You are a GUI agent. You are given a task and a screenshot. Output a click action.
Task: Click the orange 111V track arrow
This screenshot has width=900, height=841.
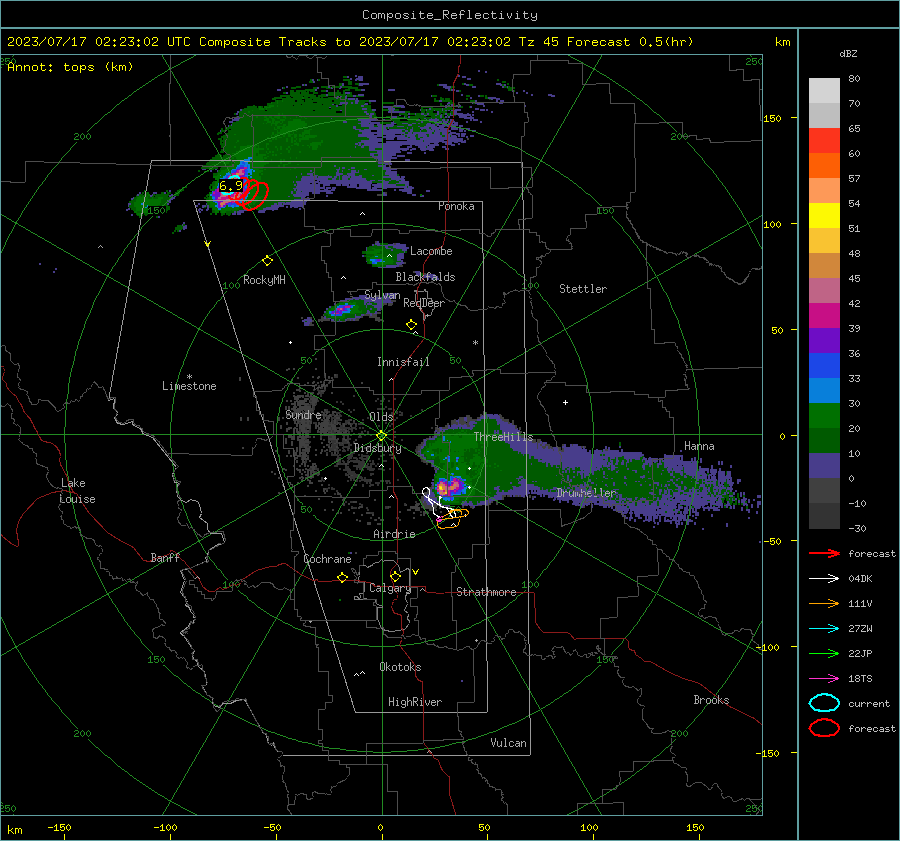point(824,603)
